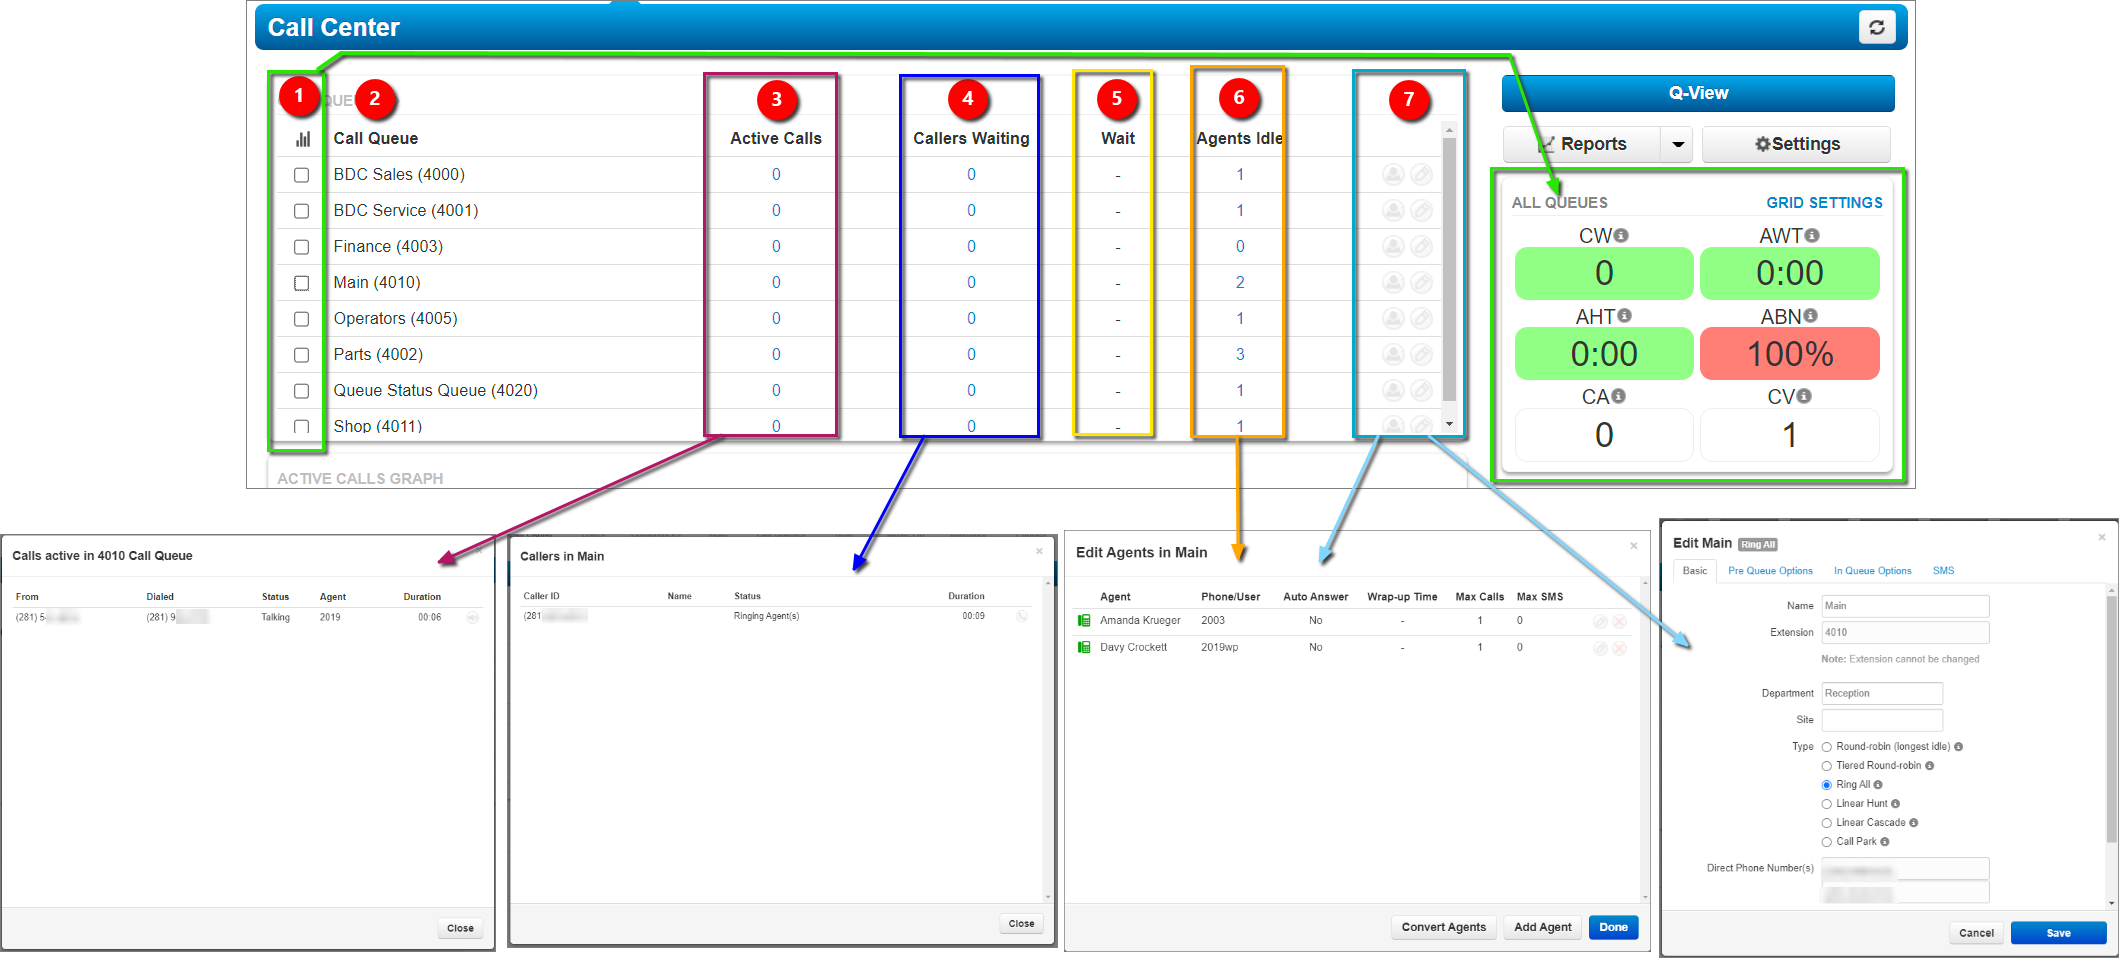Select Tiered Round-robin queue type
2119x958 pixels.
(x=1827, y=766)
